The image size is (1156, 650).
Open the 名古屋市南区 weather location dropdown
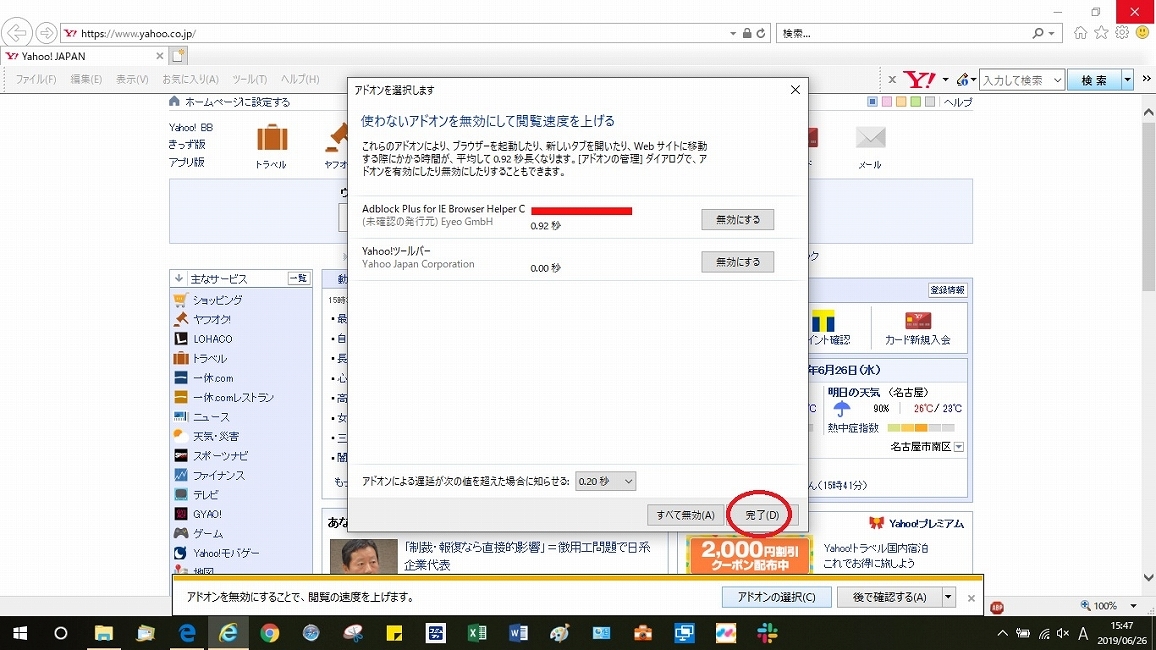pos(958,447)
